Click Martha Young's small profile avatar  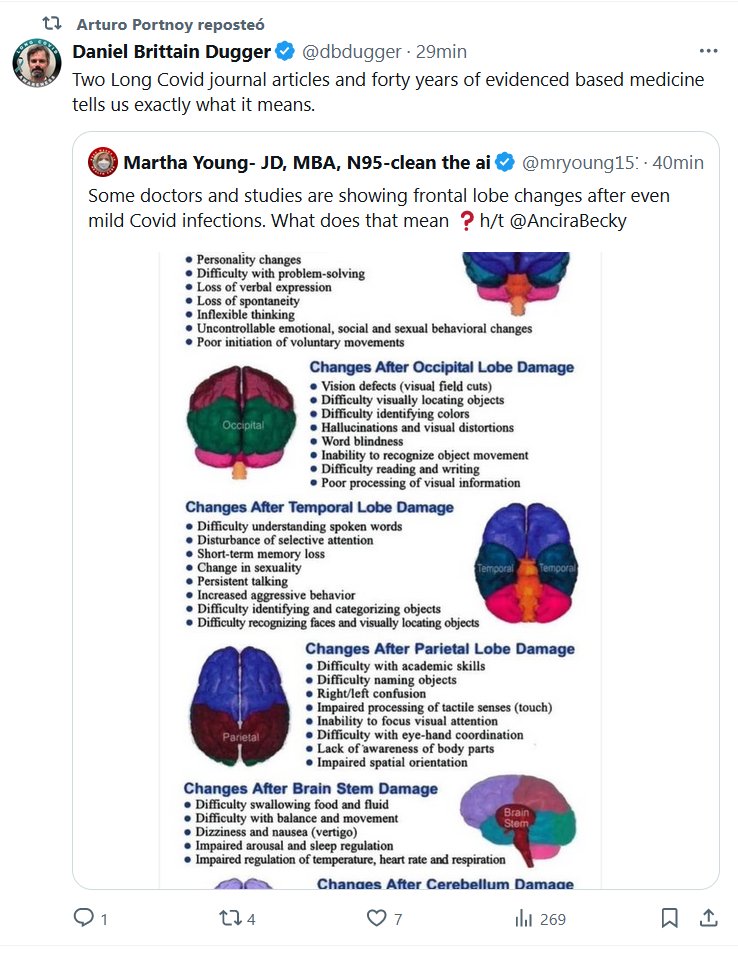(x=102, y=161)
